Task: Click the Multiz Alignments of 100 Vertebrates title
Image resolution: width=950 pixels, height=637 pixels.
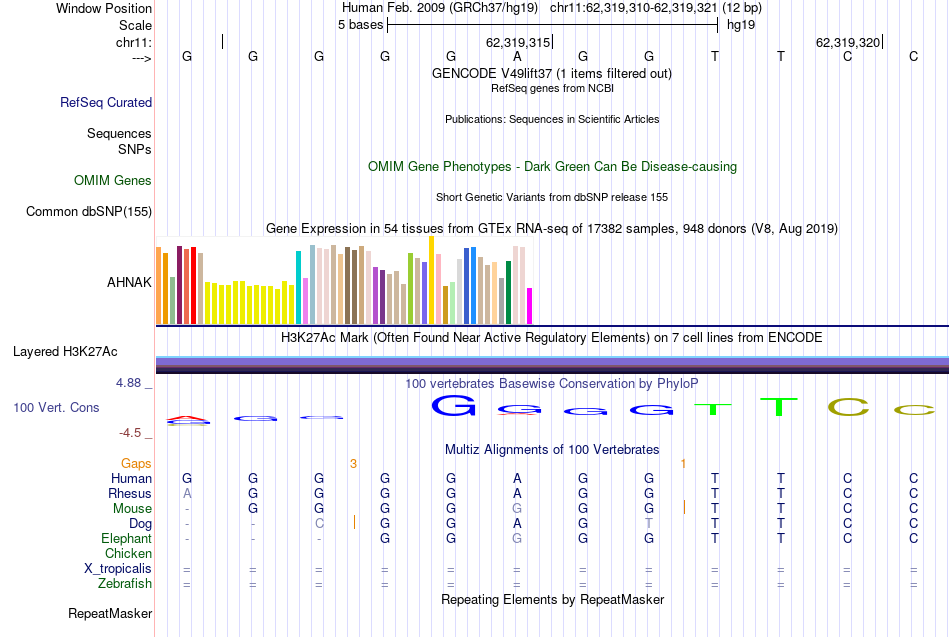Action: click(x=552, y=450)
